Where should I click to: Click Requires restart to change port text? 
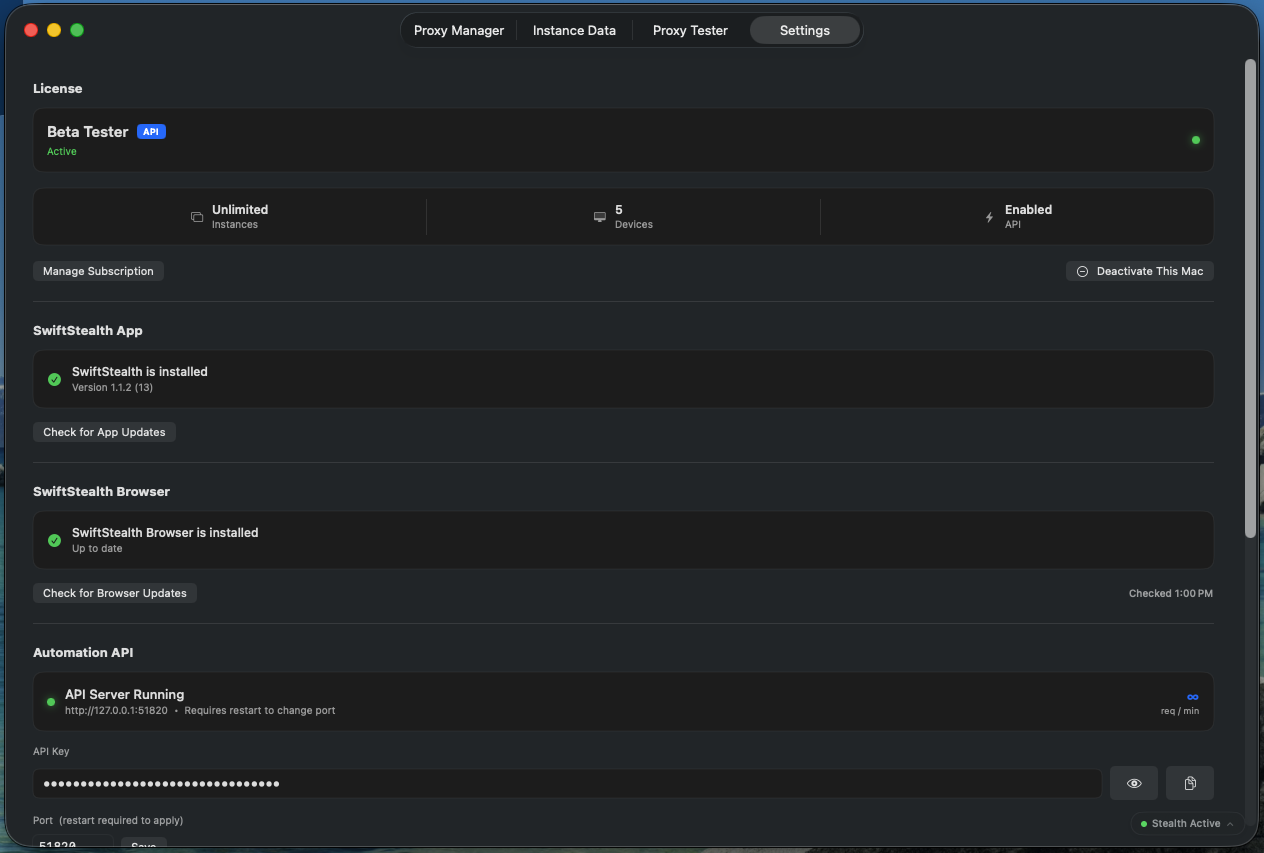(260, 711)
